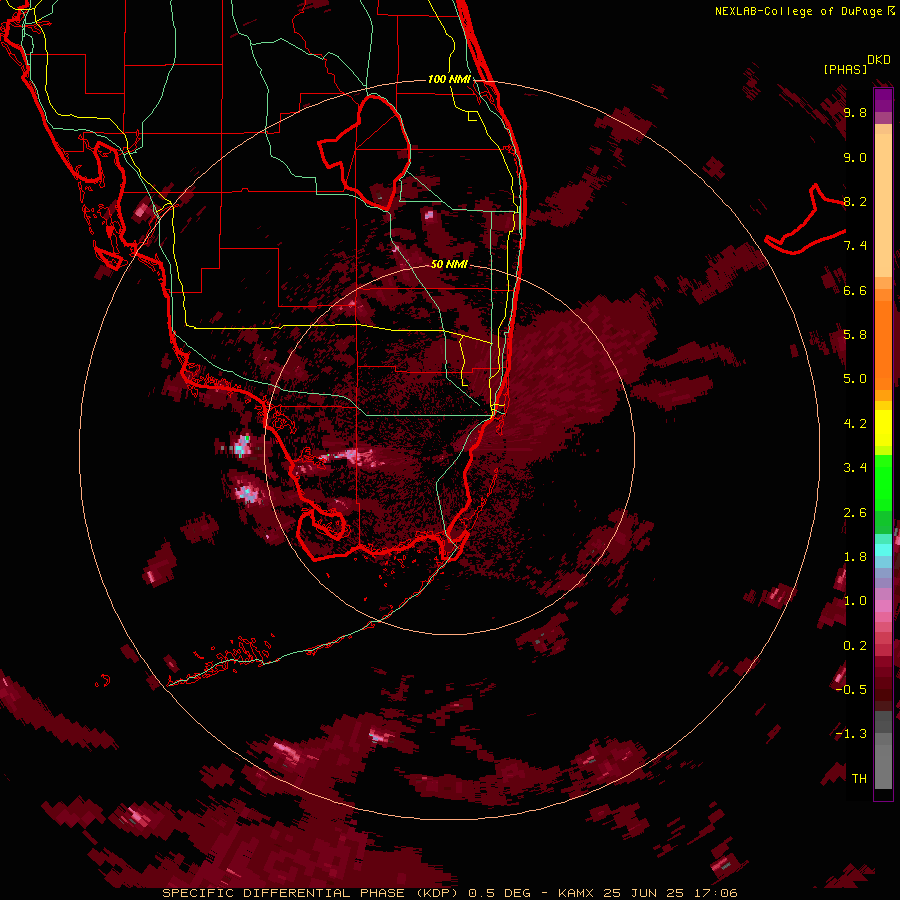This screenshot has width=900, height=900.
Task: Click the 9.0 value on the scale
Action: coord(855,157)
